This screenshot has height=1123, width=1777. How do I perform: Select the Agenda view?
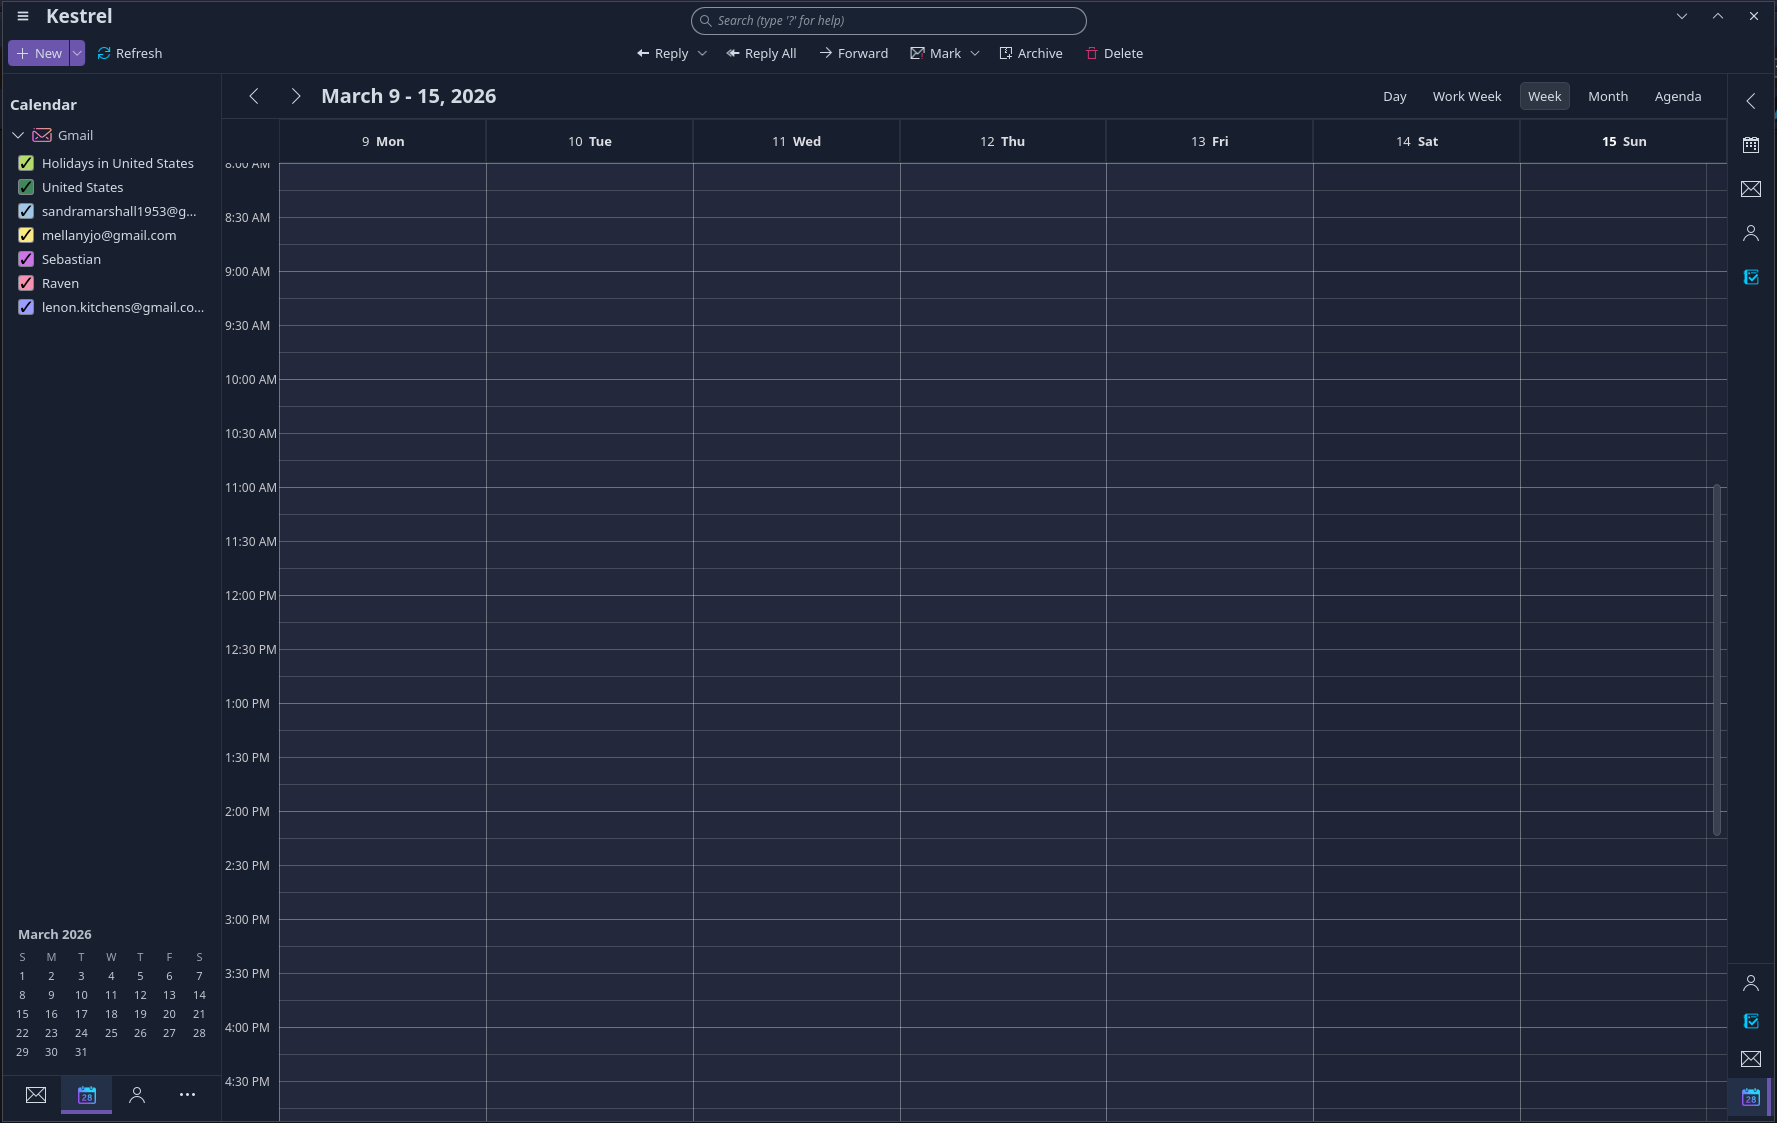coord(1678,96)
